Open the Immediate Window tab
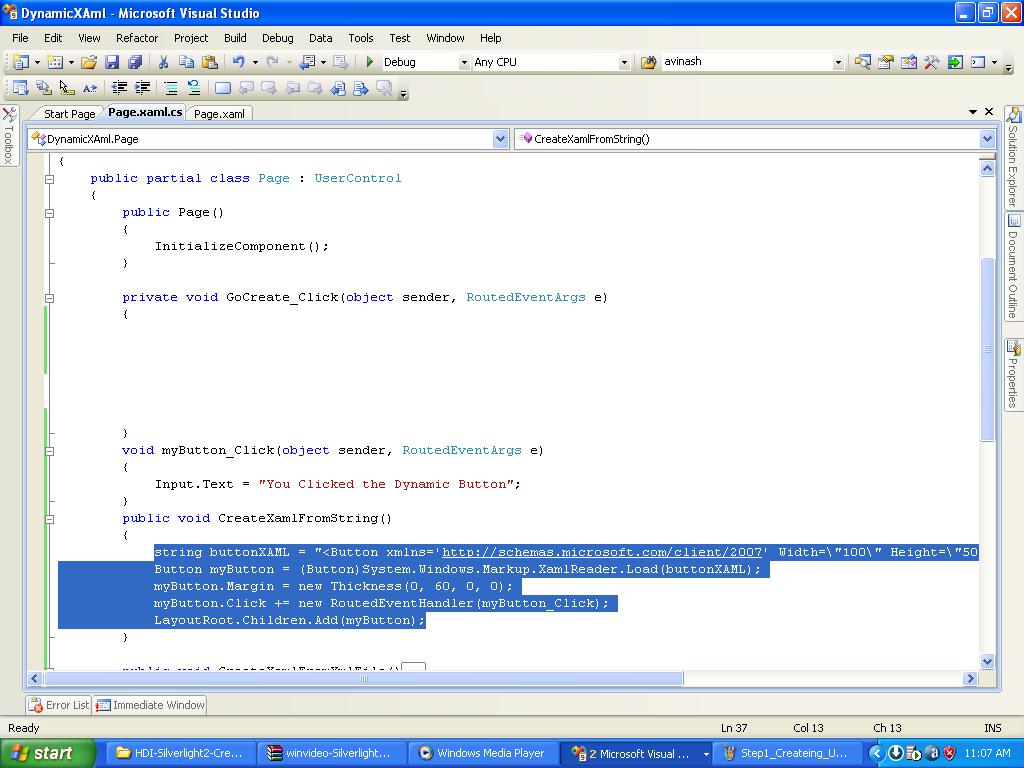Viewport: 1024px width, 768px height. click(x=150, y=705)
